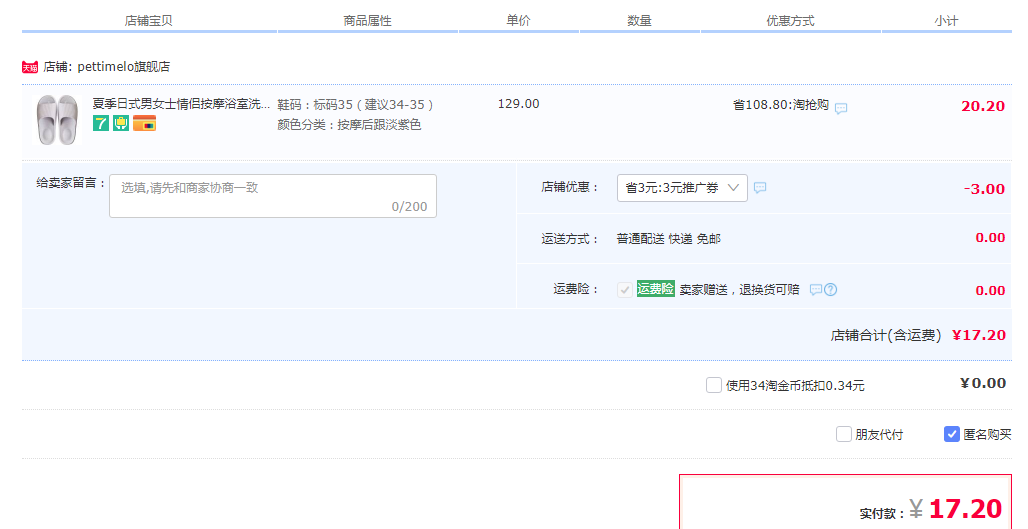Click the 小计 column header
Image resolution: width=1028 pixels, height=529 pixels.
[x=946, y=21]
